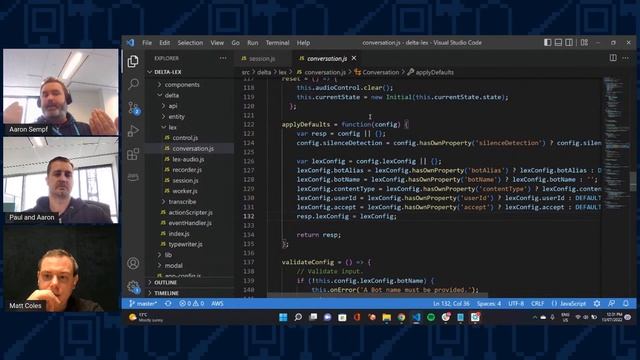Open the Edit menu
The height and width of the screenshot is (360, 640).
point(164,42)
